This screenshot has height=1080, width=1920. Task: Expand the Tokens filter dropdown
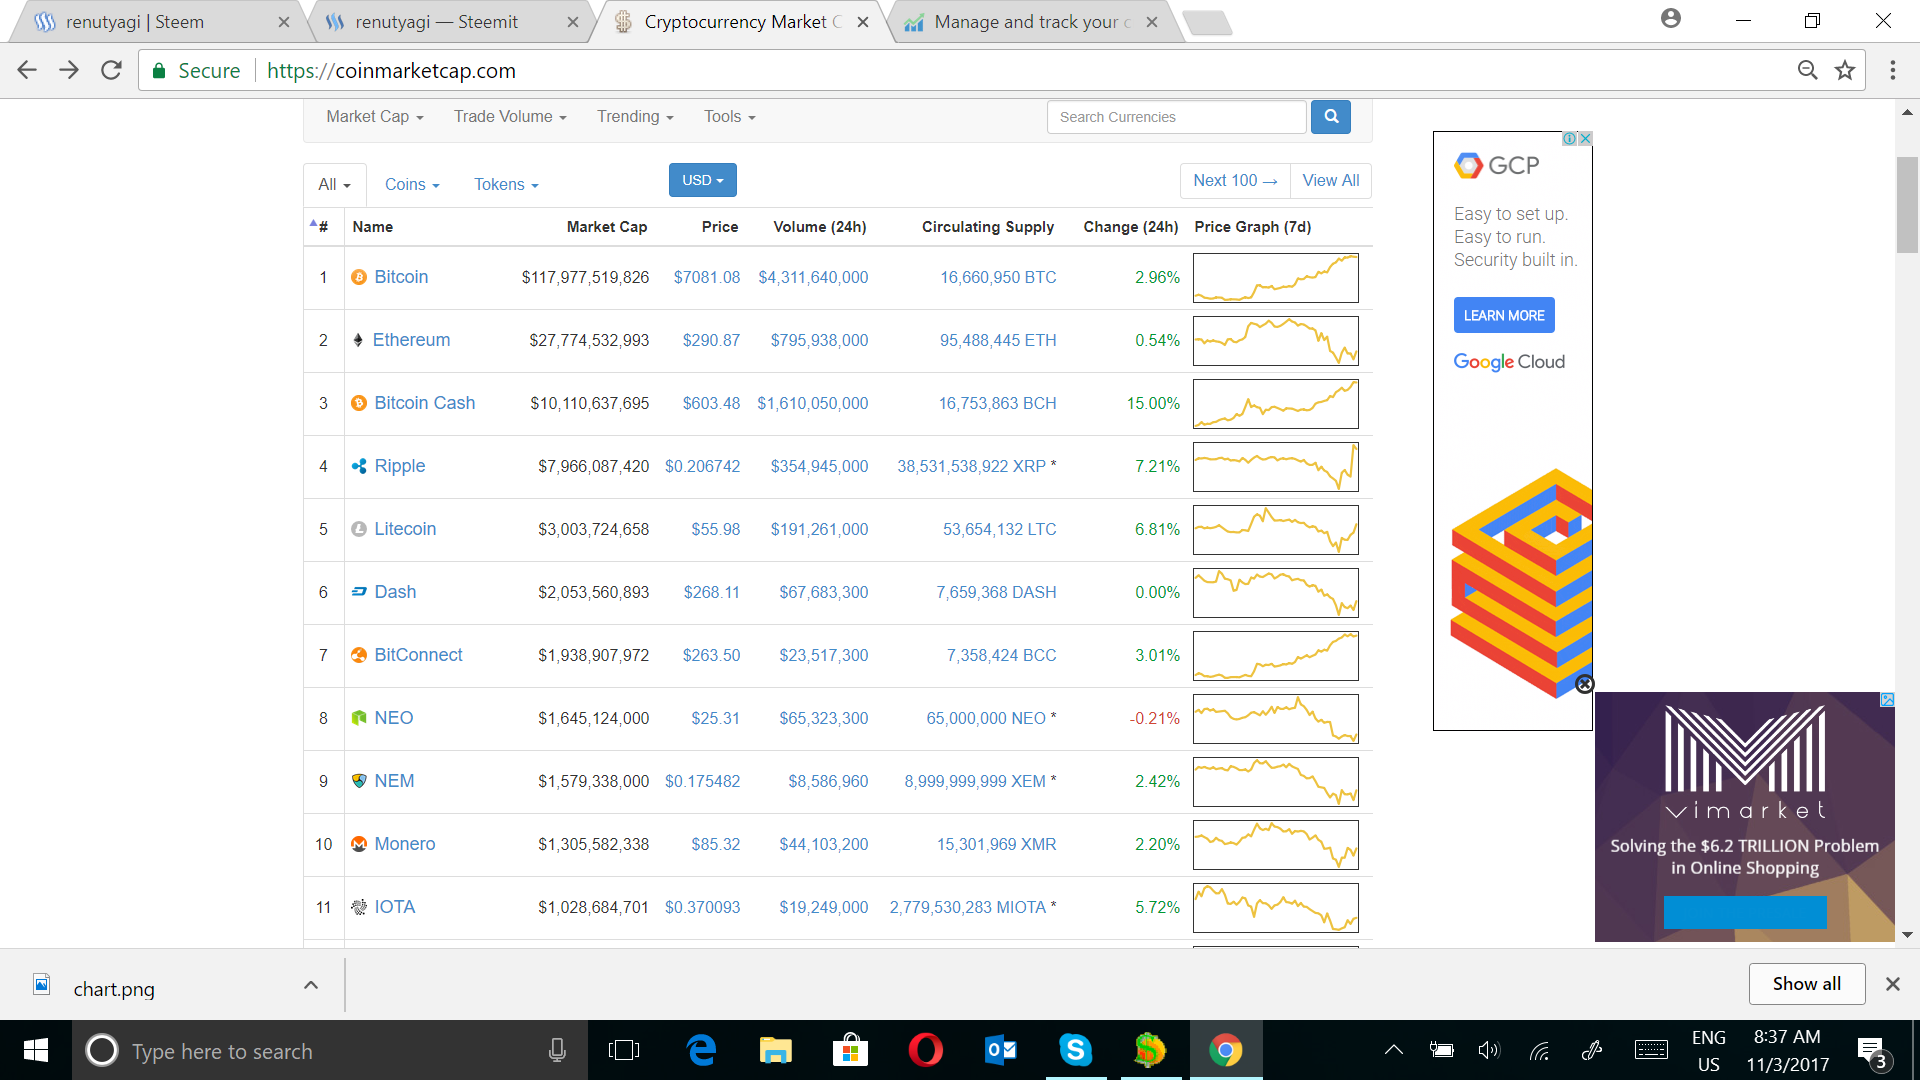pyautogui.click(x=506, y=184)
